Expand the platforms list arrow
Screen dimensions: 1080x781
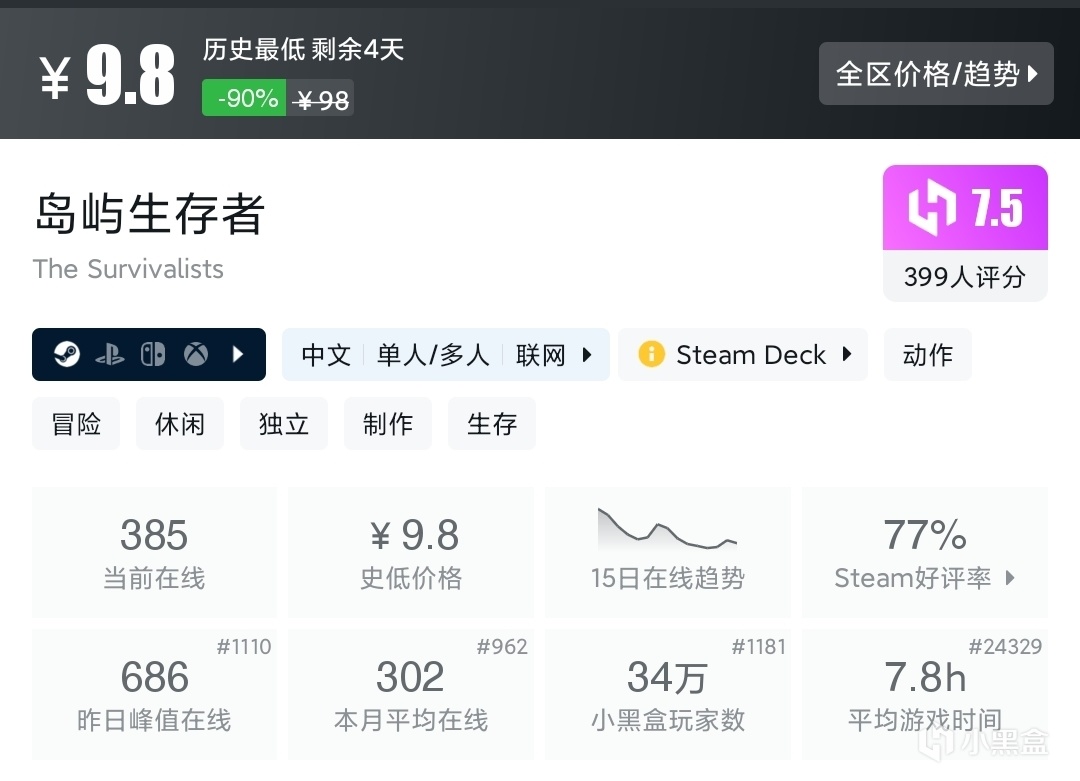[238, 355]
